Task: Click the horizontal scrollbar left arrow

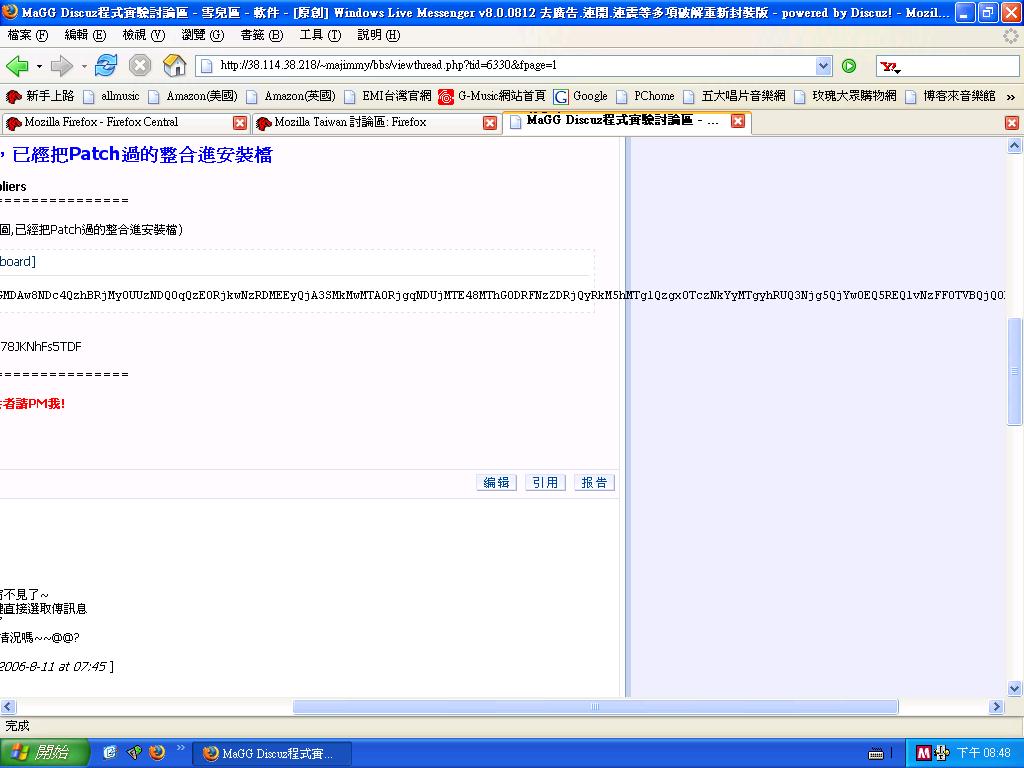Action: (x=8, y=707)
